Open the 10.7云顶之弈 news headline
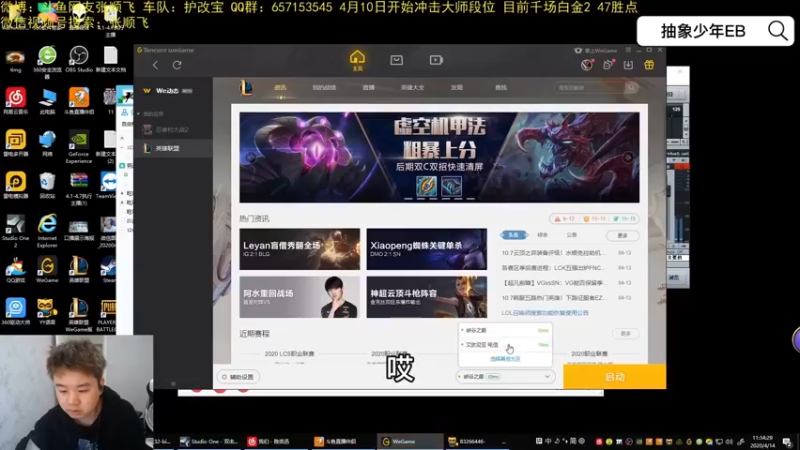The image size is (800, 450). 554,253
